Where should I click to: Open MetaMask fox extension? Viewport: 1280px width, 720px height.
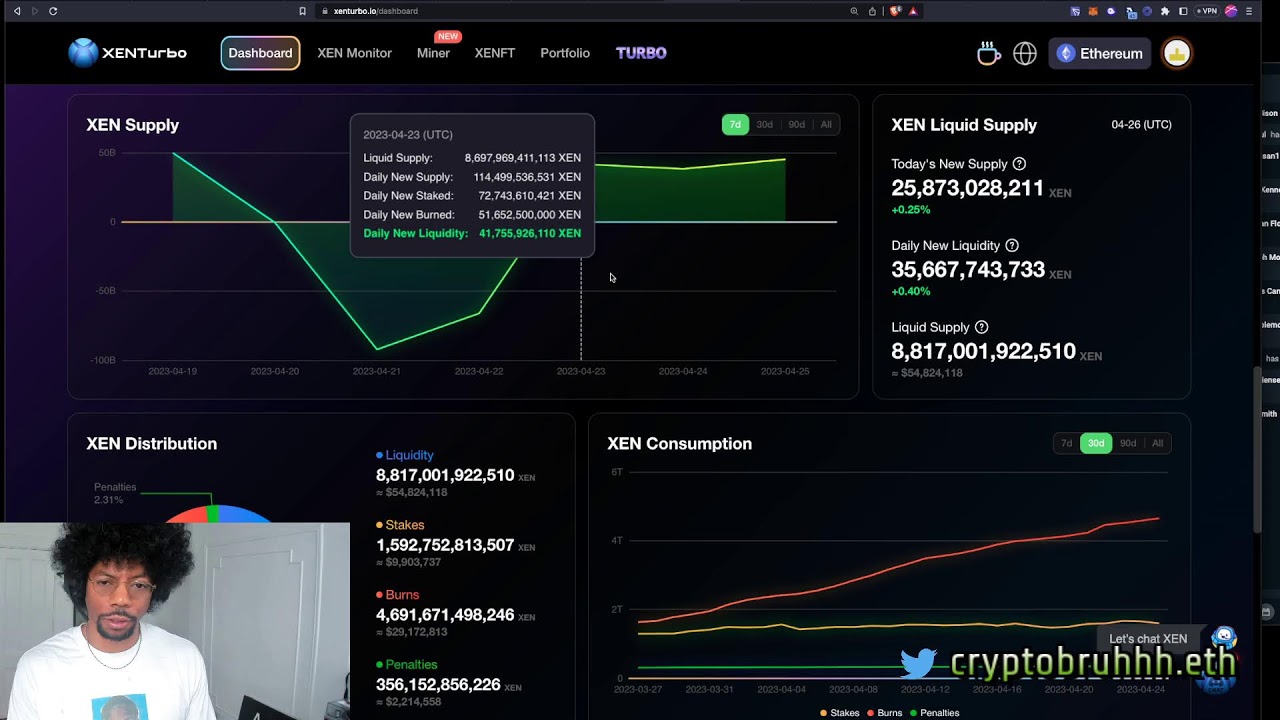coord(1093,11)
